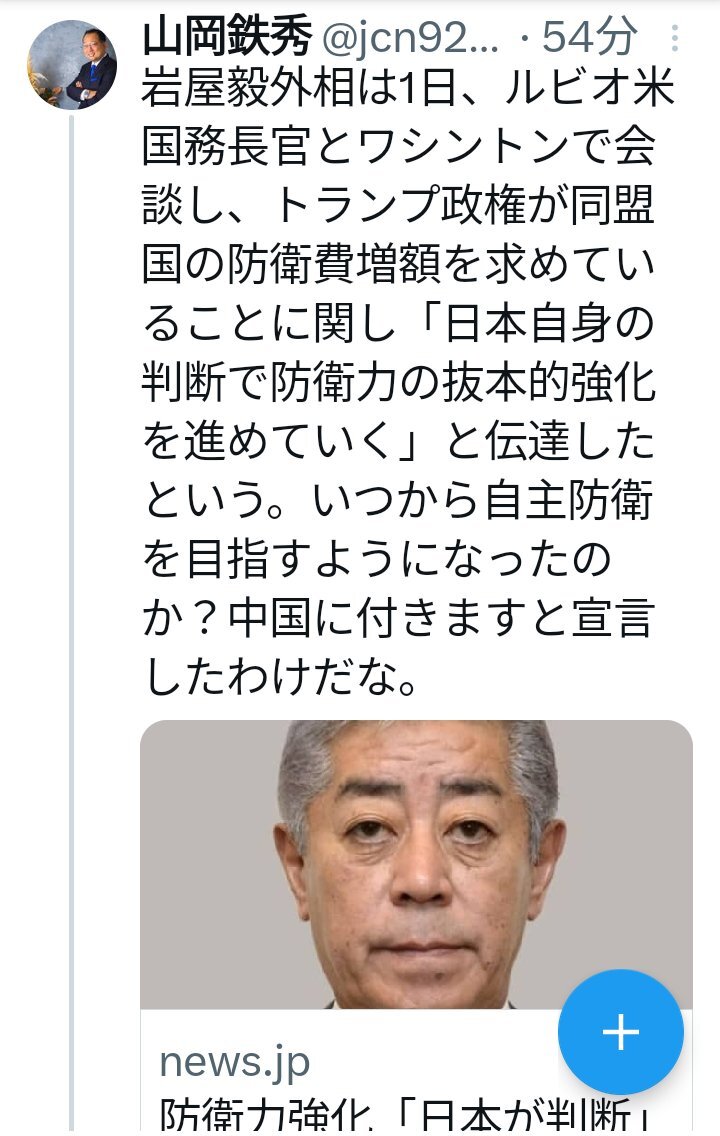Click tweet line mentioning いつから自主防衛
Screen dimensions: 720x1136
[398, 501]
